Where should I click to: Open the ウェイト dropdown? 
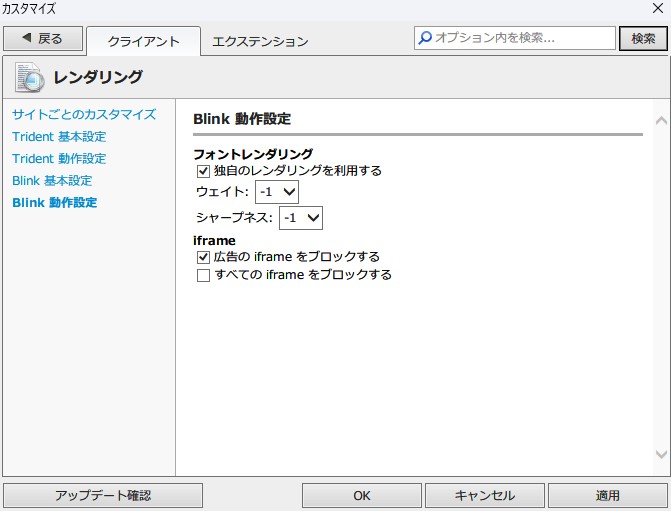(x=276, y=192)
